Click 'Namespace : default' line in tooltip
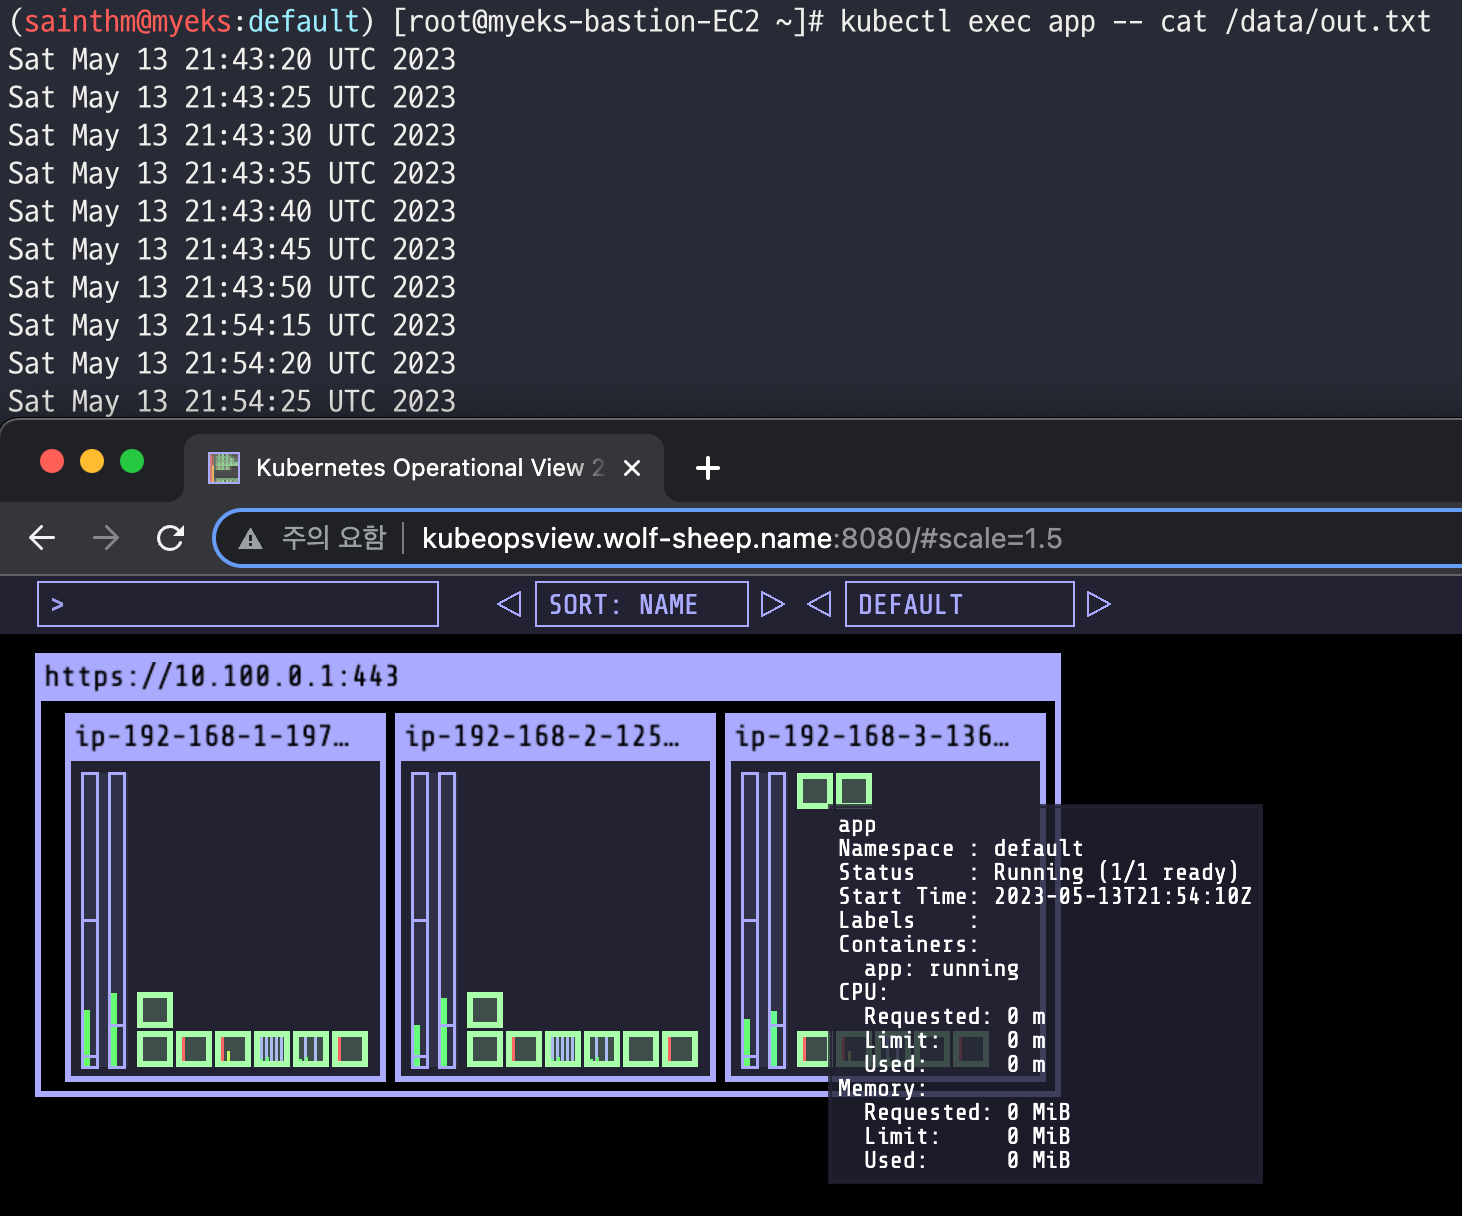Screen dimensions: 1462x1216 [961, 848]
